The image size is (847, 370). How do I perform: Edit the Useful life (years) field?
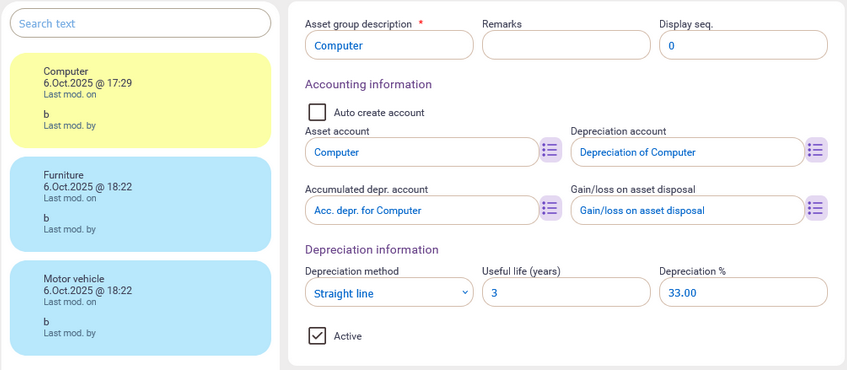coord(566,292)
